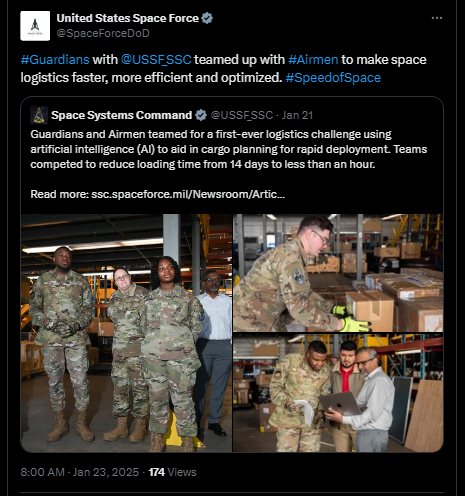
Task: Click Space Systems Command small avatar
Action: tap(39, 115)
